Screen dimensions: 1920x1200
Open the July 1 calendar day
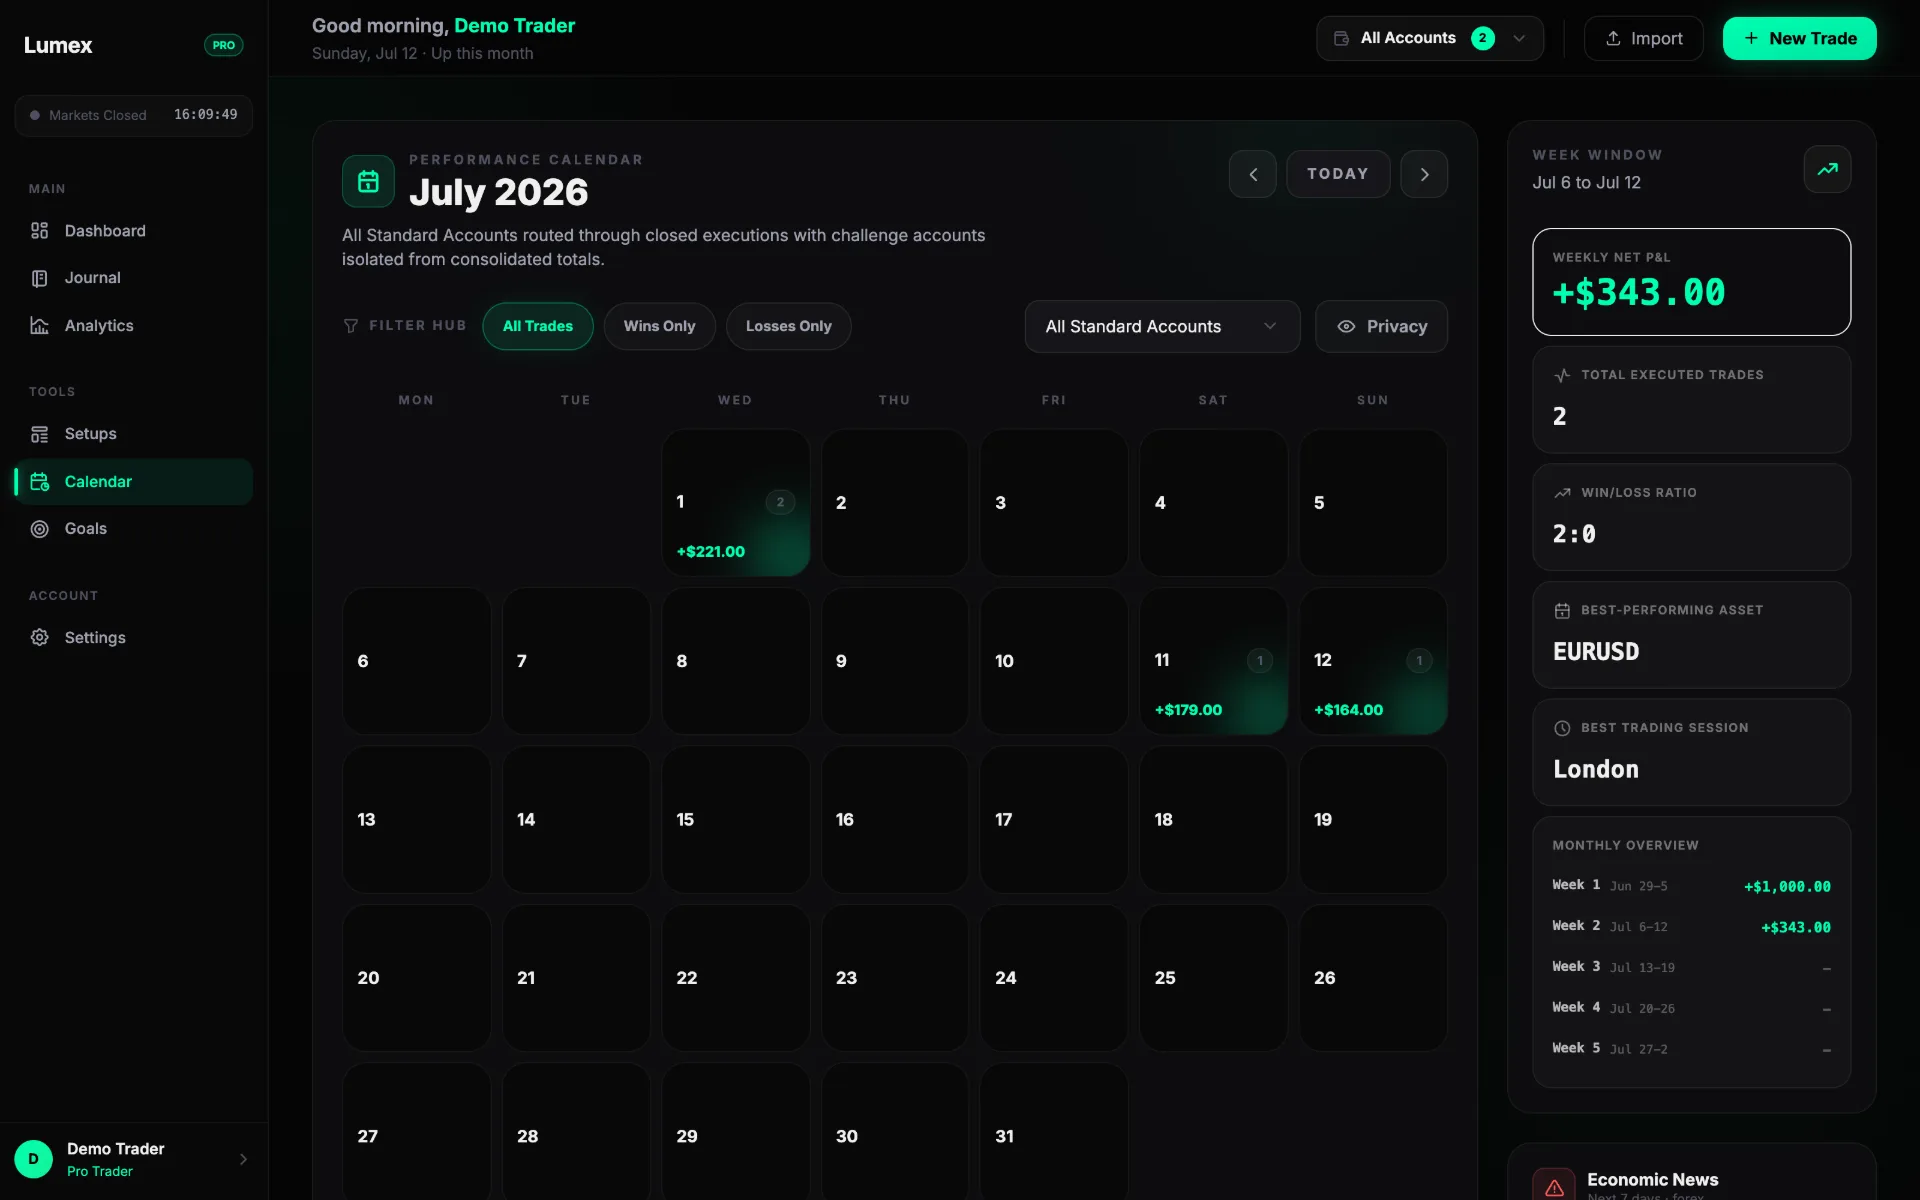pos(735,502)
